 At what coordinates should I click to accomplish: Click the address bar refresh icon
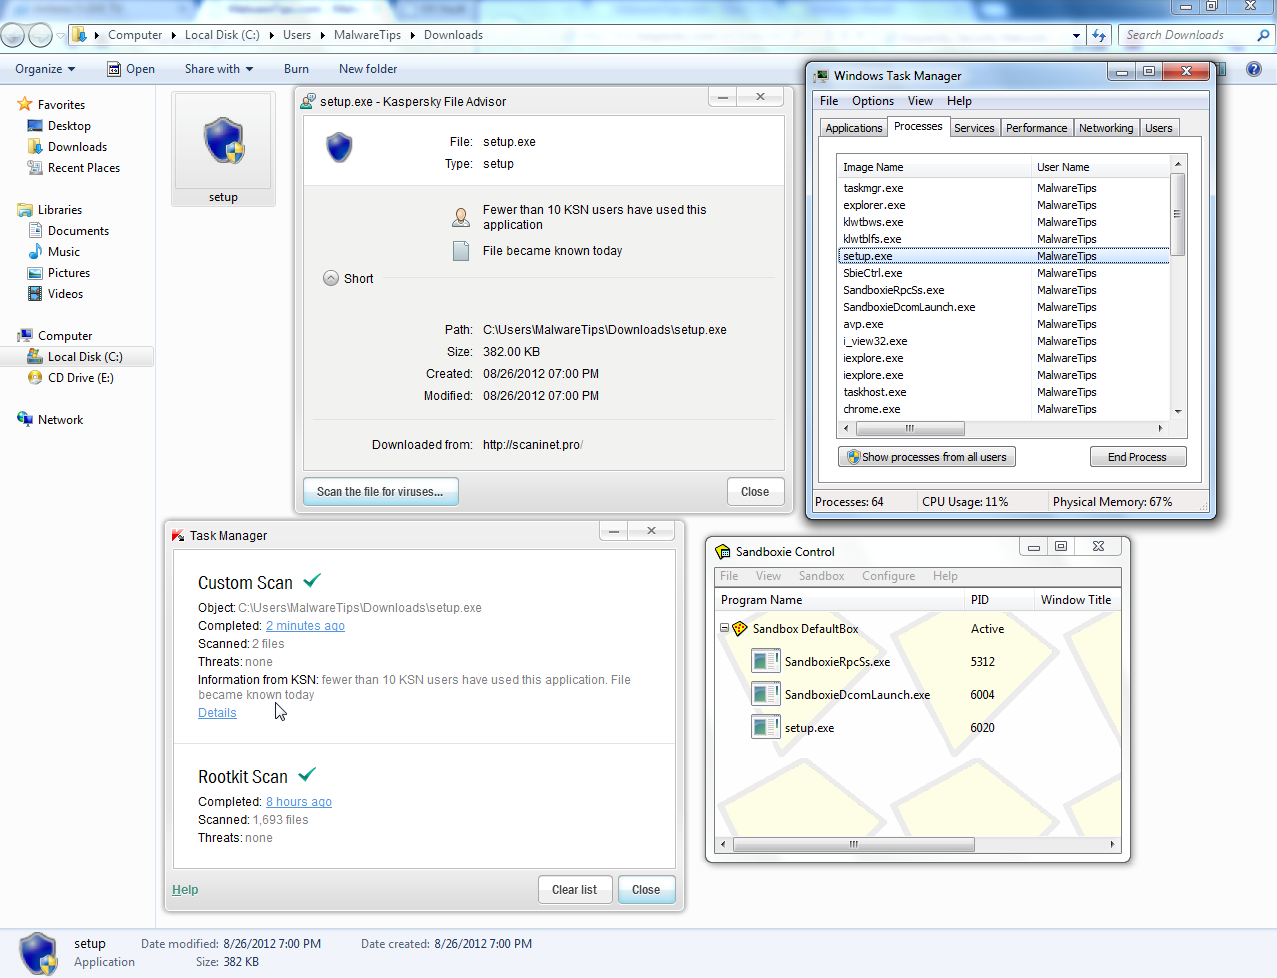pyautogui.click(x=1099, y=35)
